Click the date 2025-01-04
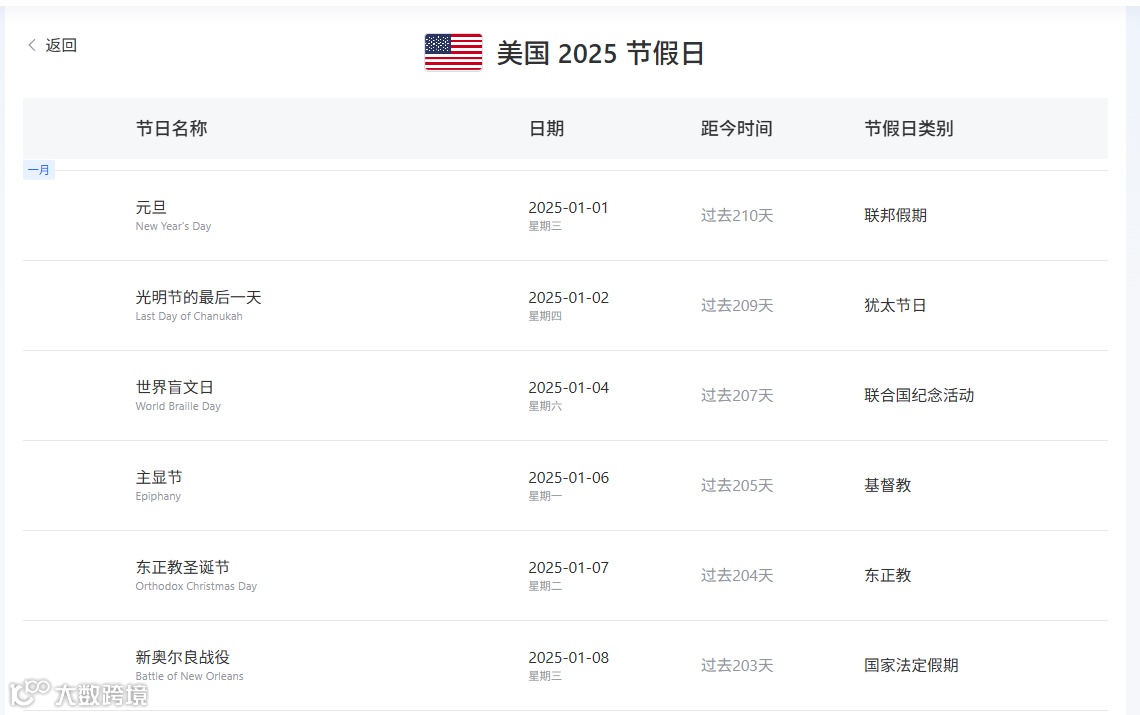This screenshot has width=1140, height=715. 569,388
